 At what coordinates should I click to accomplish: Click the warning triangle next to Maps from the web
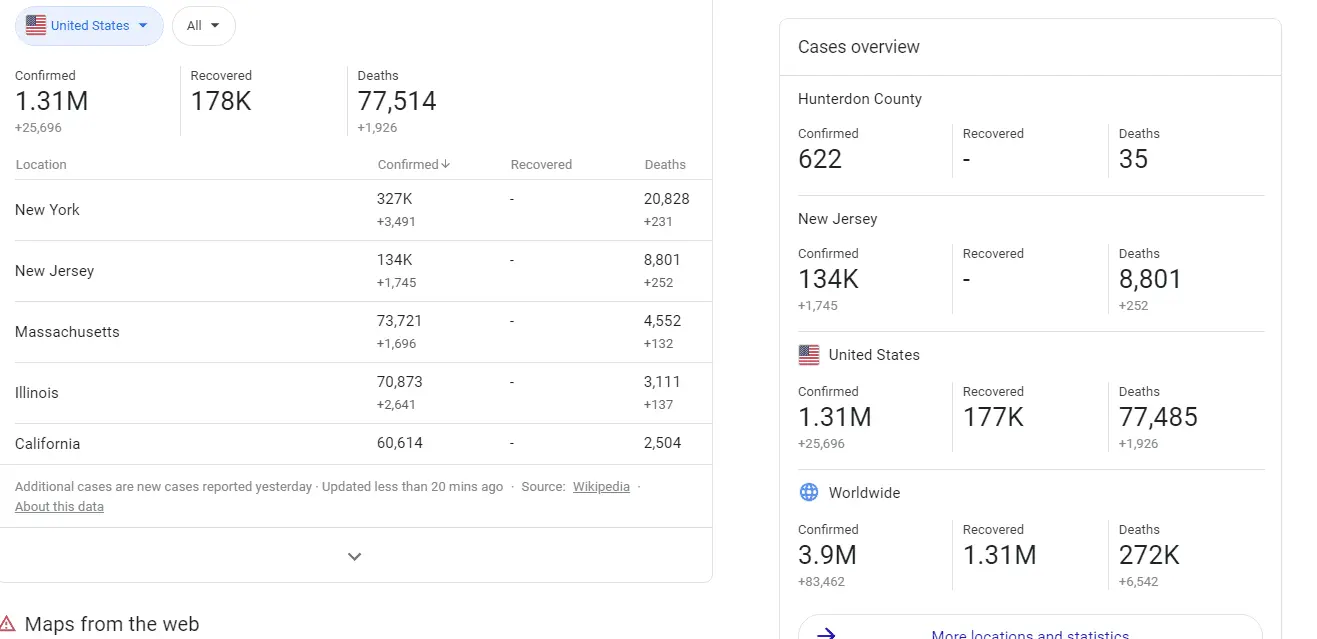8,624
